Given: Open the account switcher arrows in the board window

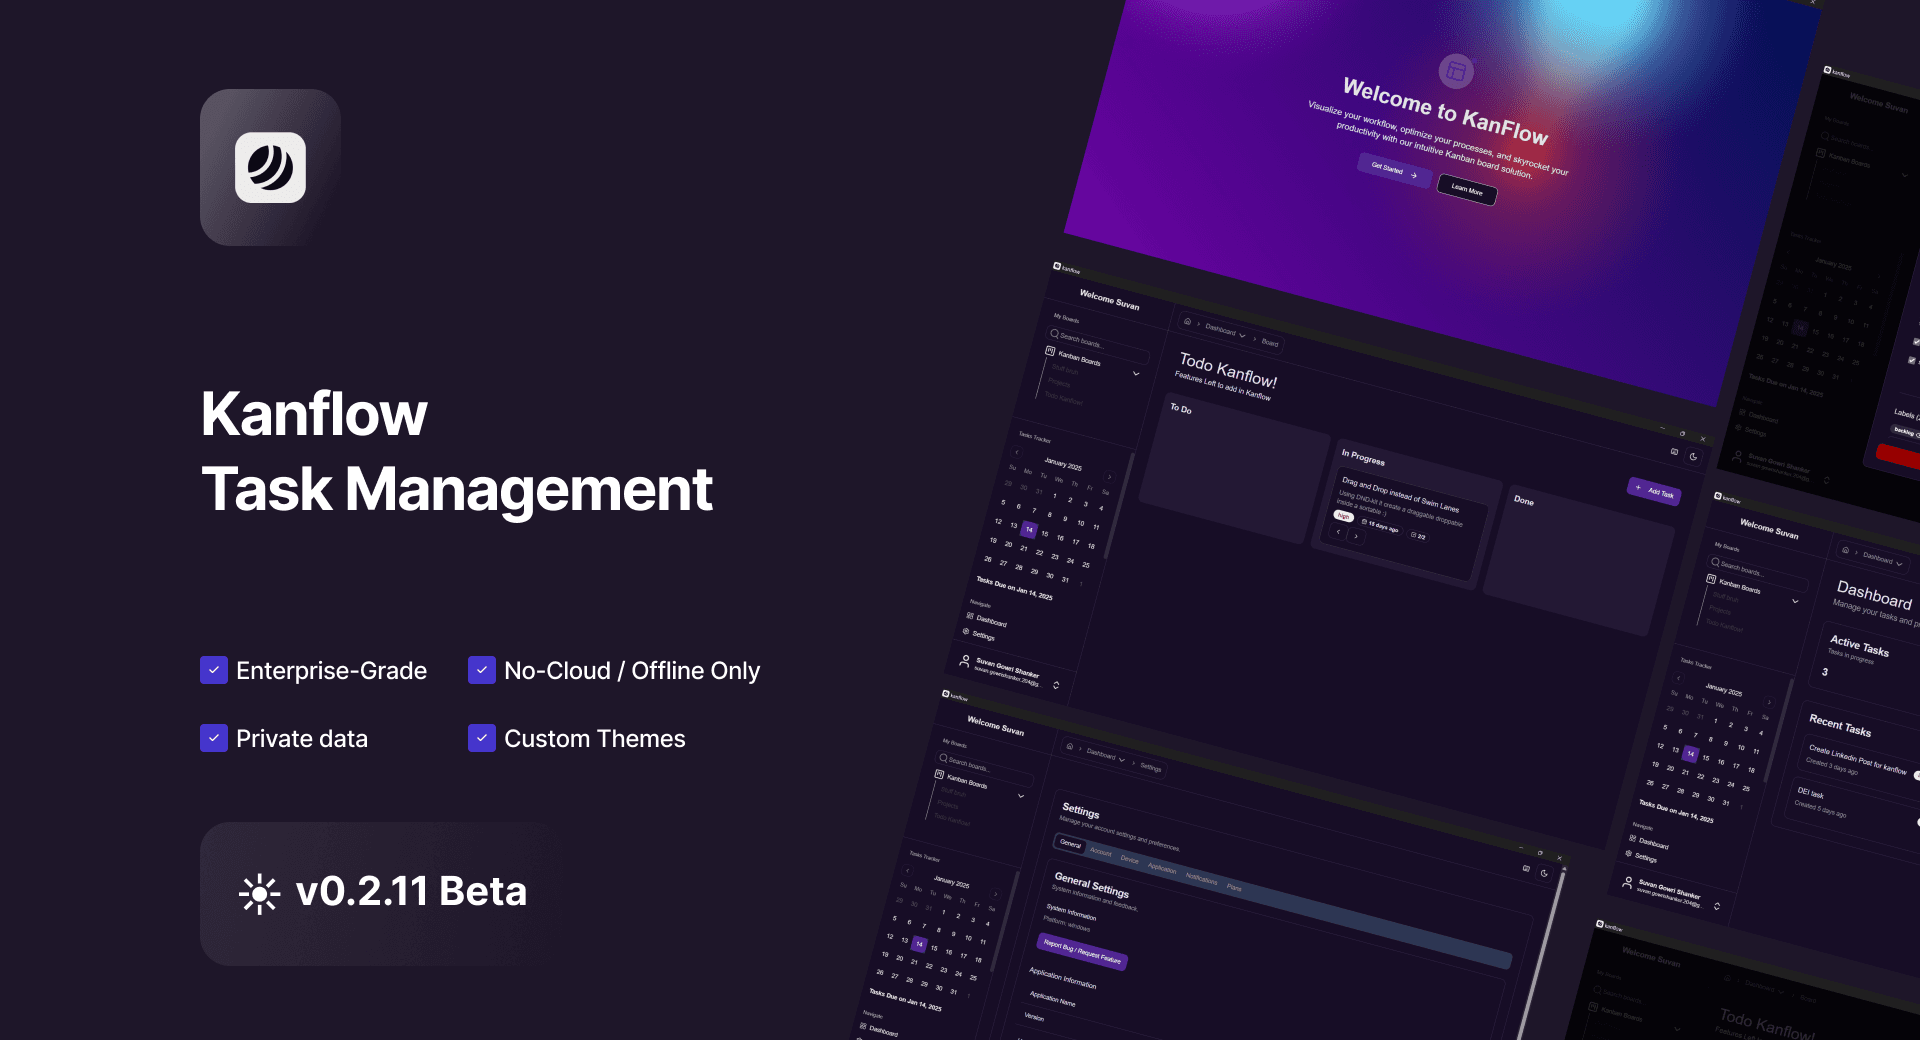Looking at the screenshot, I should 1056,685.
